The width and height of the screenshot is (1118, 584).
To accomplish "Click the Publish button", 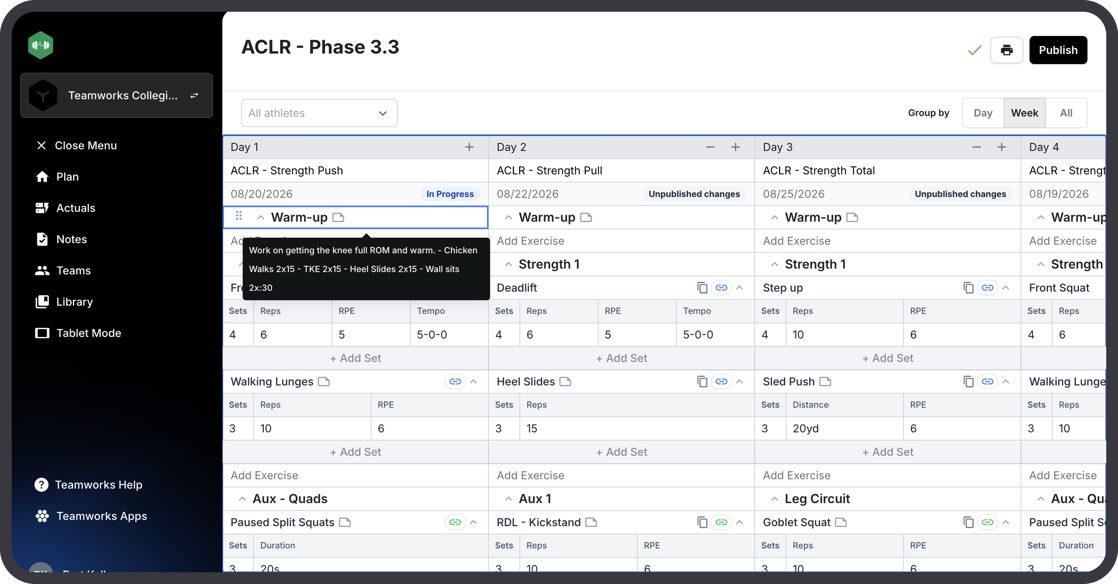I will (1058, 50).
